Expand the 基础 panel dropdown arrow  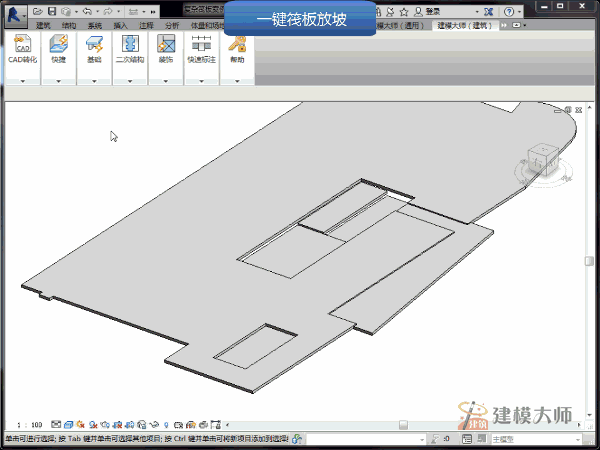pyautogui.click(x=94, y=81)
